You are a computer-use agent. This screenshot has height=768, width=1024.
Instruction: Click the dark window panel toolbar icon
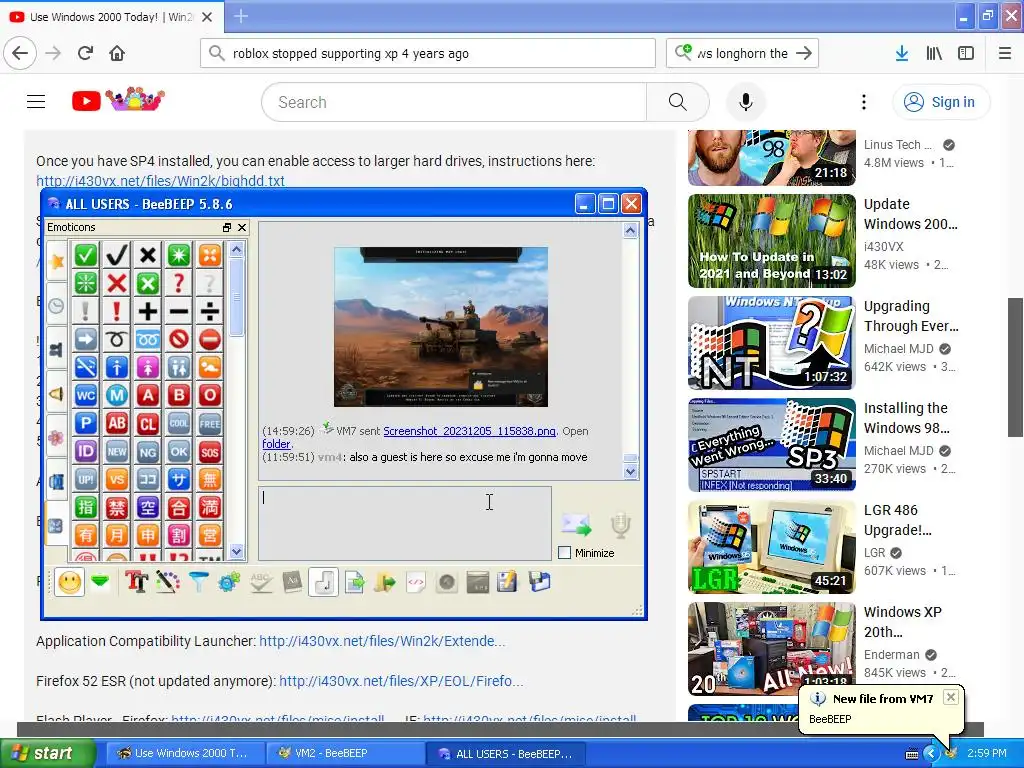coord(478,581)
